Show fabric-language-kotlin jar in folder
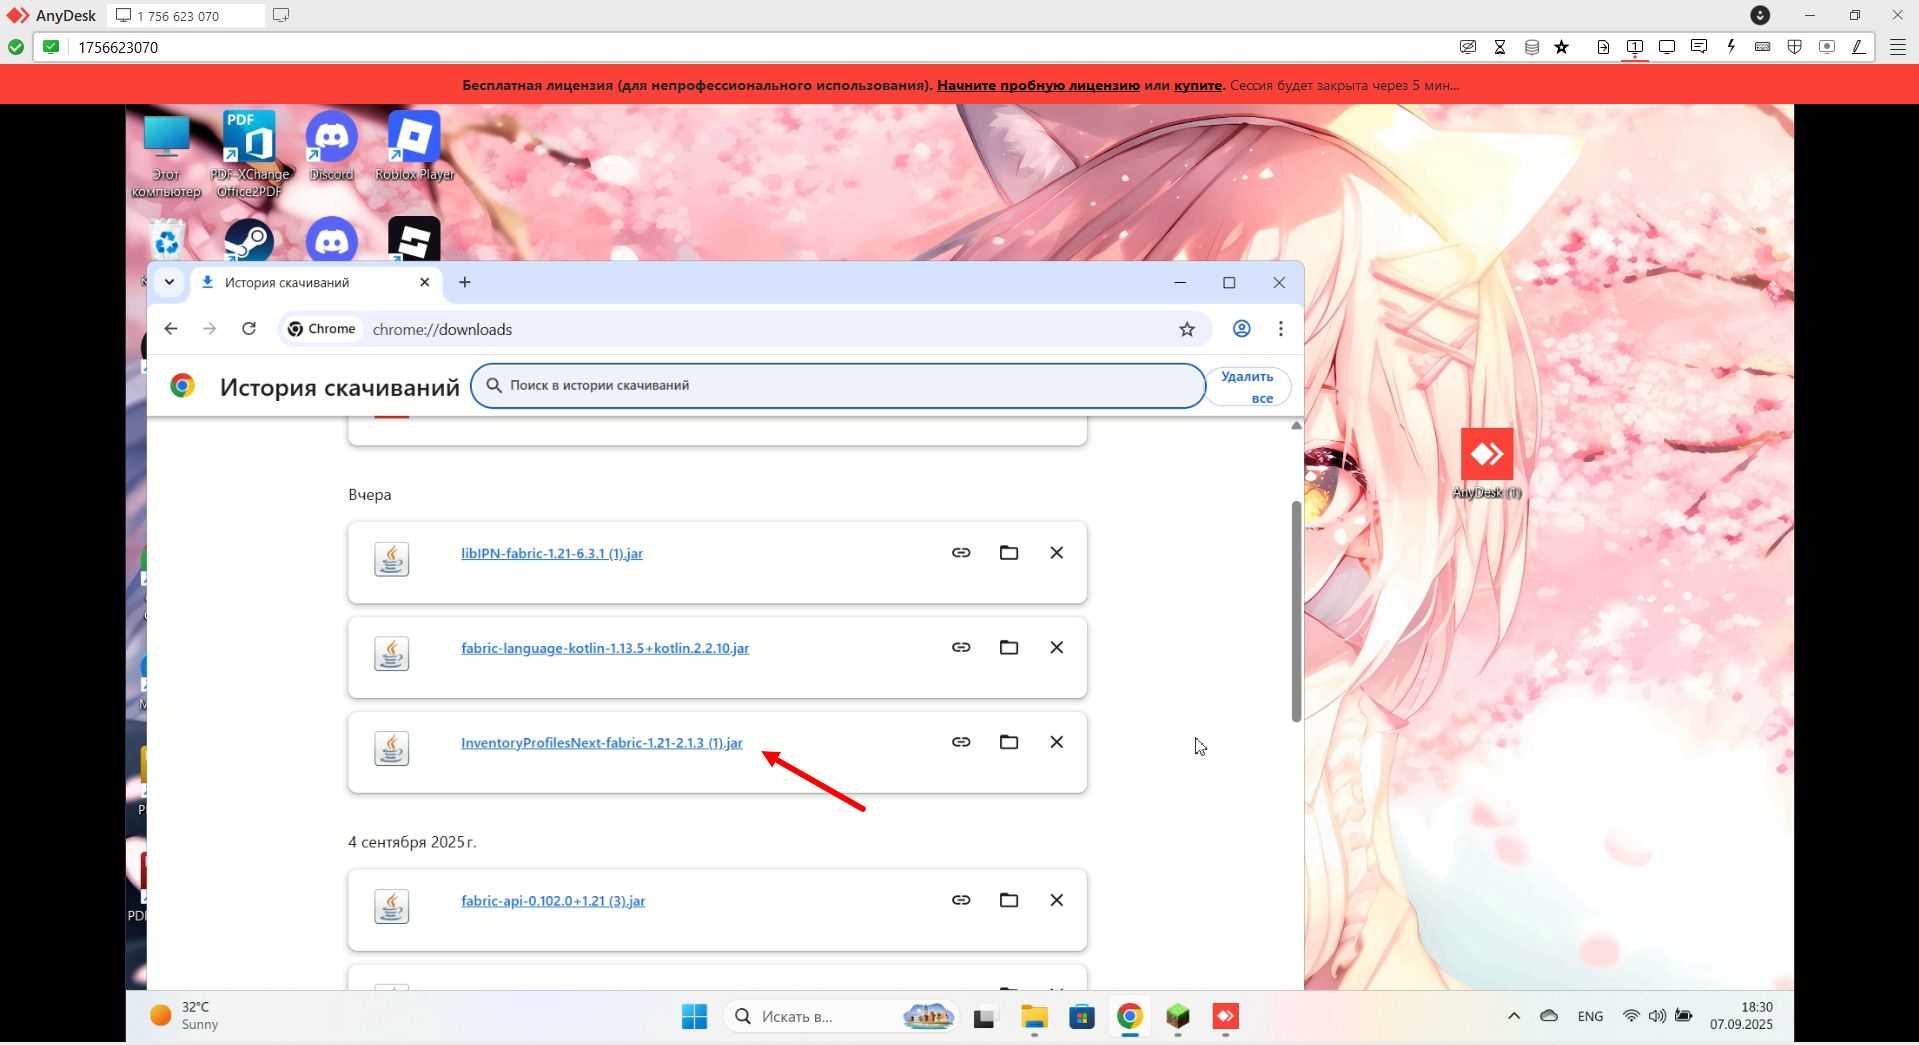 point(1009,648)
